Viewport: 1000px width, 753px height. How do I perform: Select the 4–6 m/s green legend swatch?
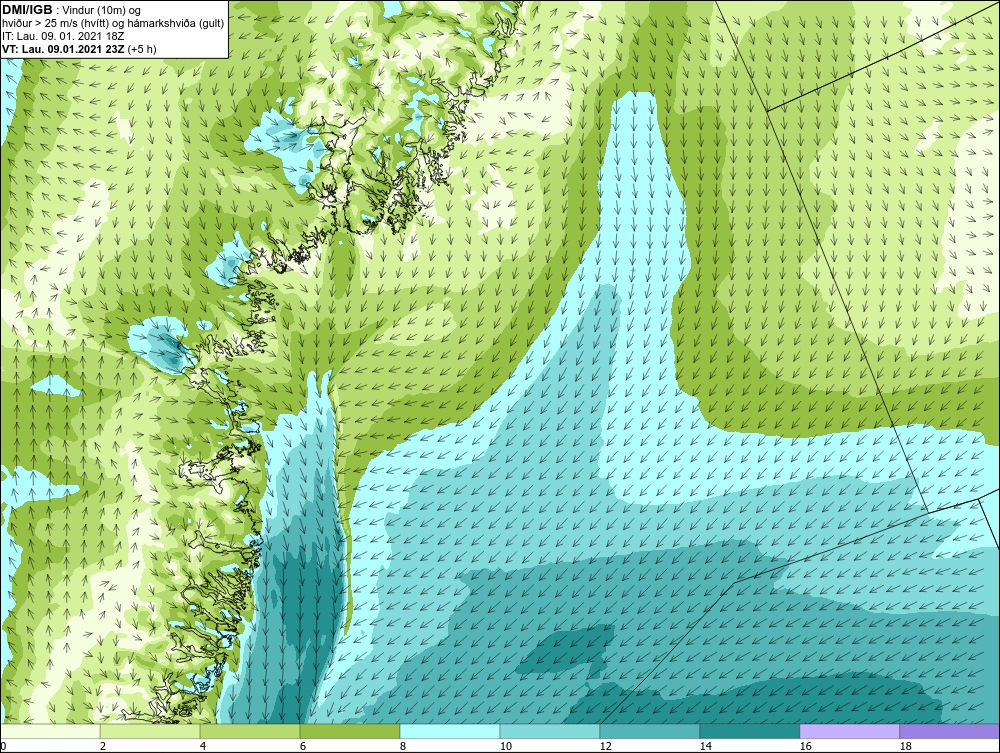click(x=250, y=731)
